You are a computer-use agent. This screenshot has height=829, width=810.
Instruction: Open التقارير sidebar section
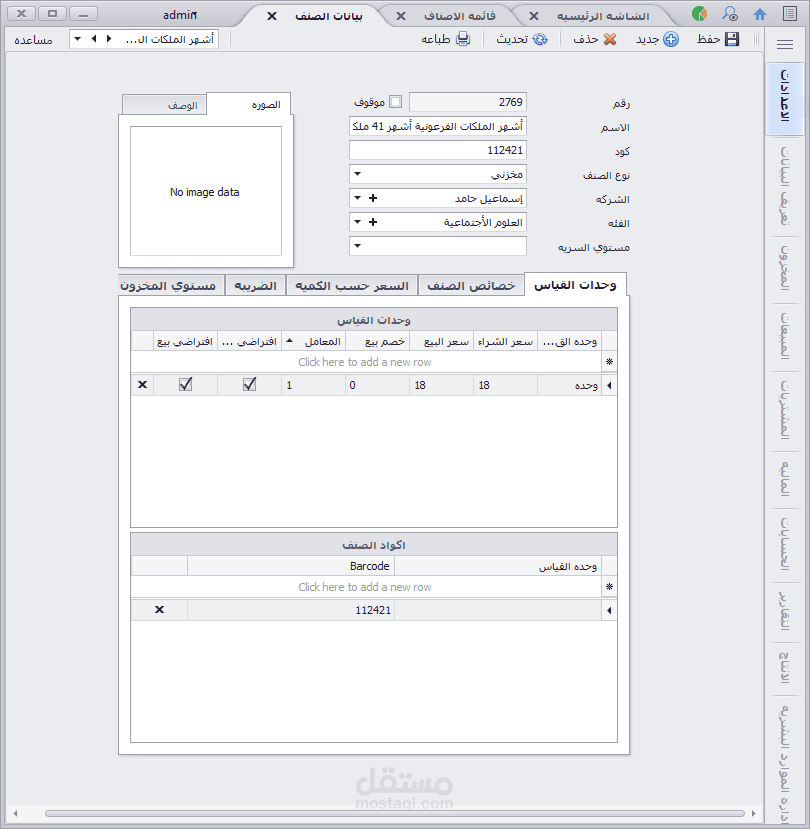click(785, 611)
